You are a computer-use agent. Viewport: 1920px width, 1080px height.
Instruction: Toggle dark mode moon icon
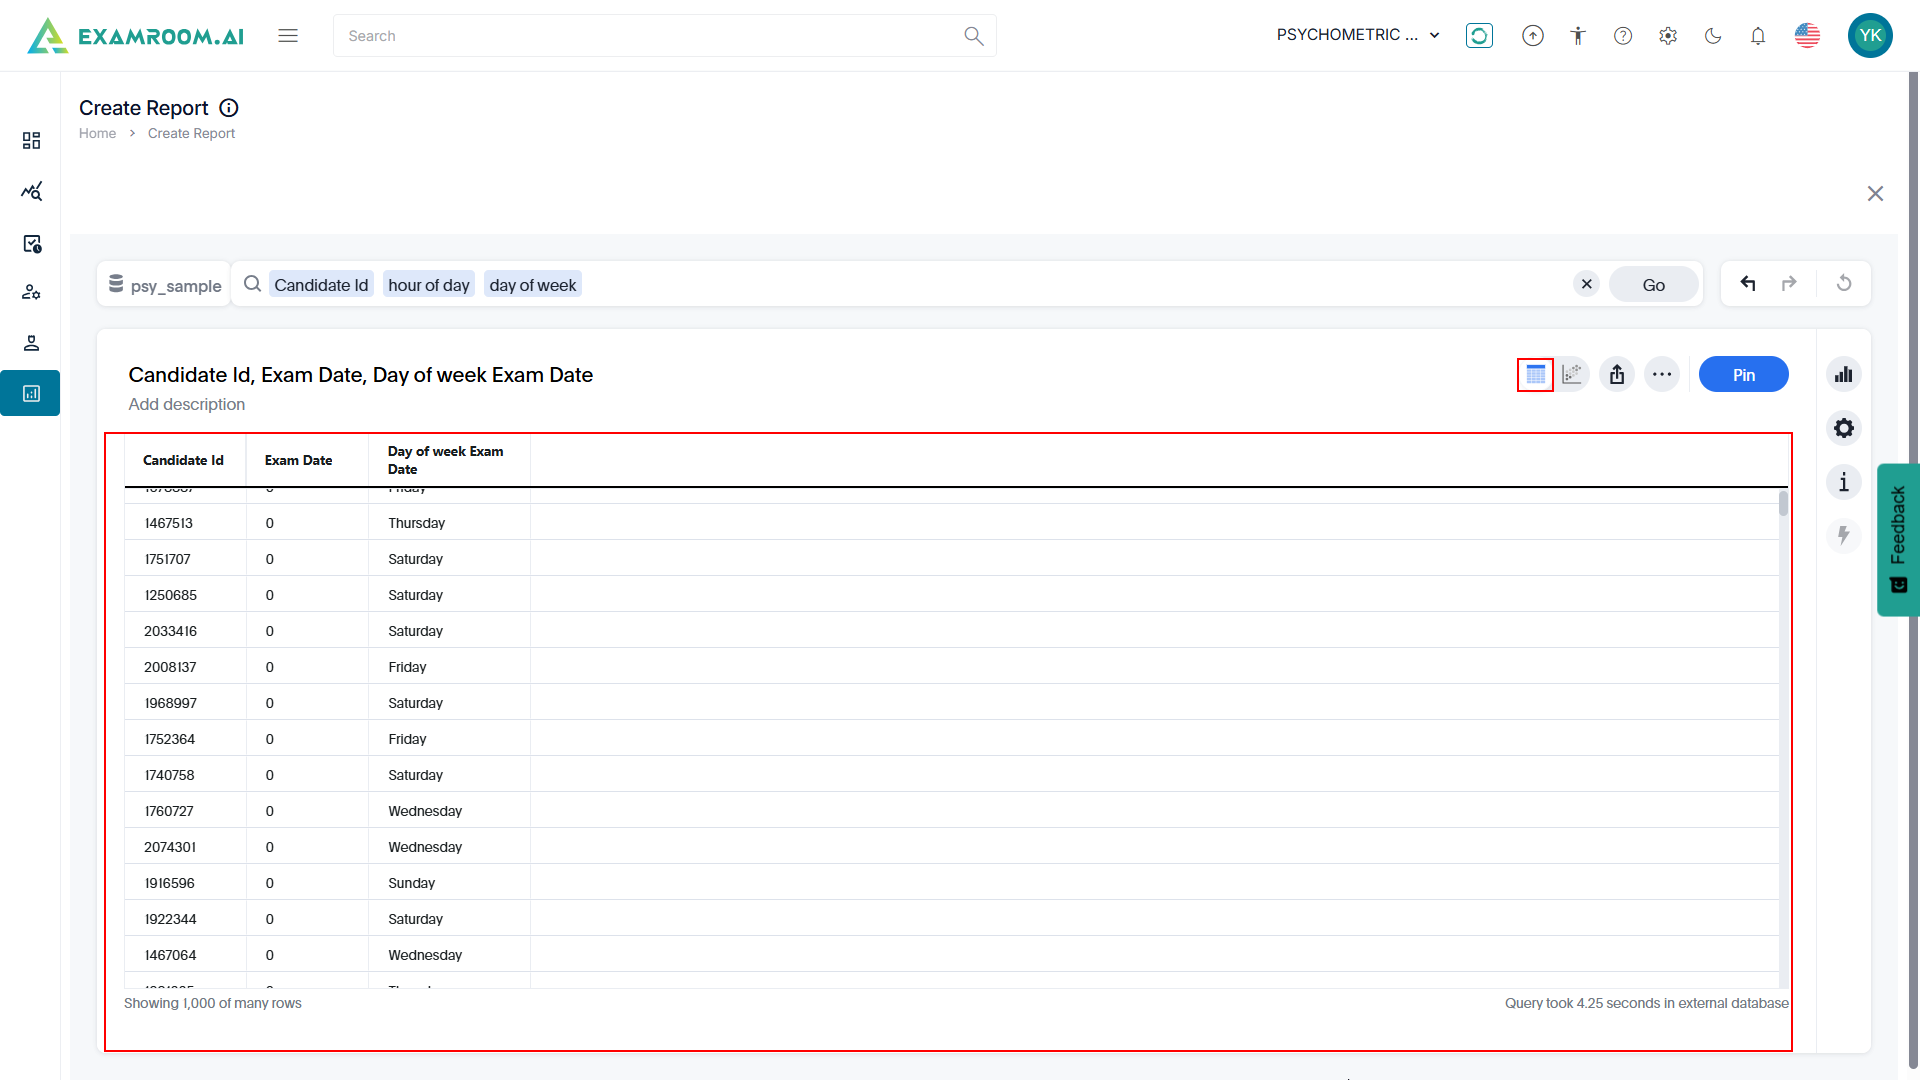[1713, 36]
